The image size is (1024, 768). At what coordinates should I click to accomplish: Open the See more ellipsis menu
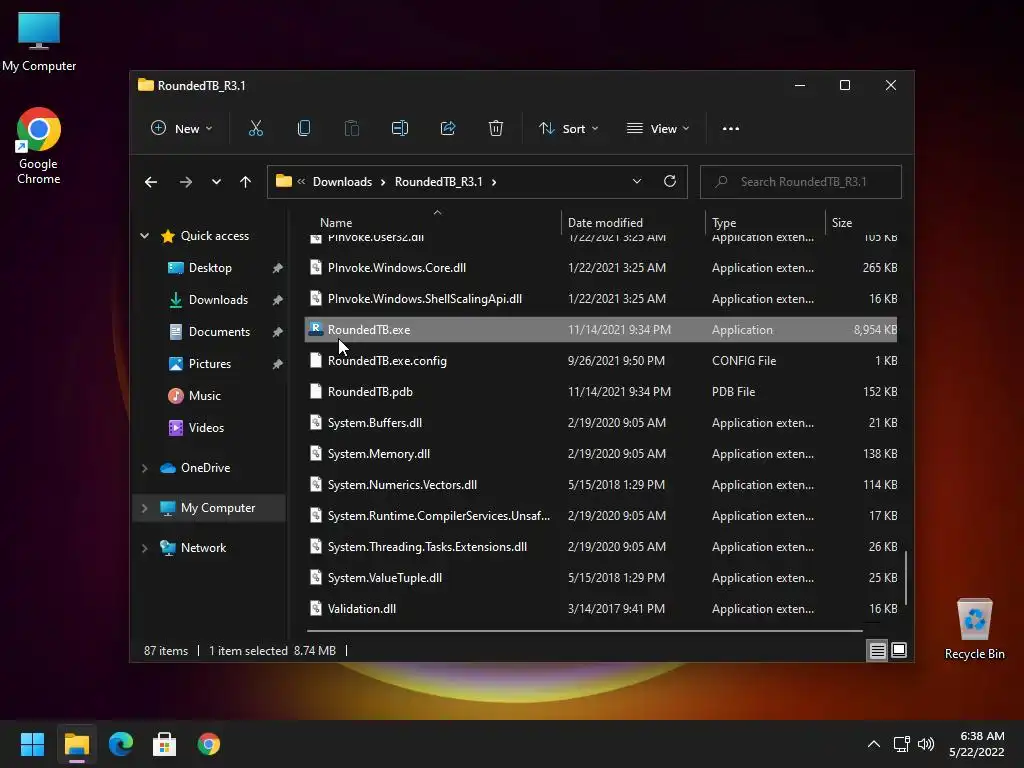pyautogui.click(x=731, y=129)
